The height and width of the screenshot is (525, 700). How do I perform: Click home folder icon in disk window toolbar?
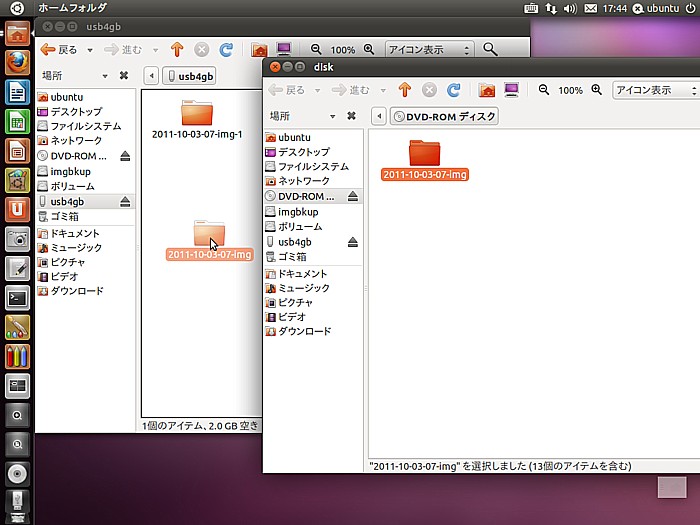(487, 90)
